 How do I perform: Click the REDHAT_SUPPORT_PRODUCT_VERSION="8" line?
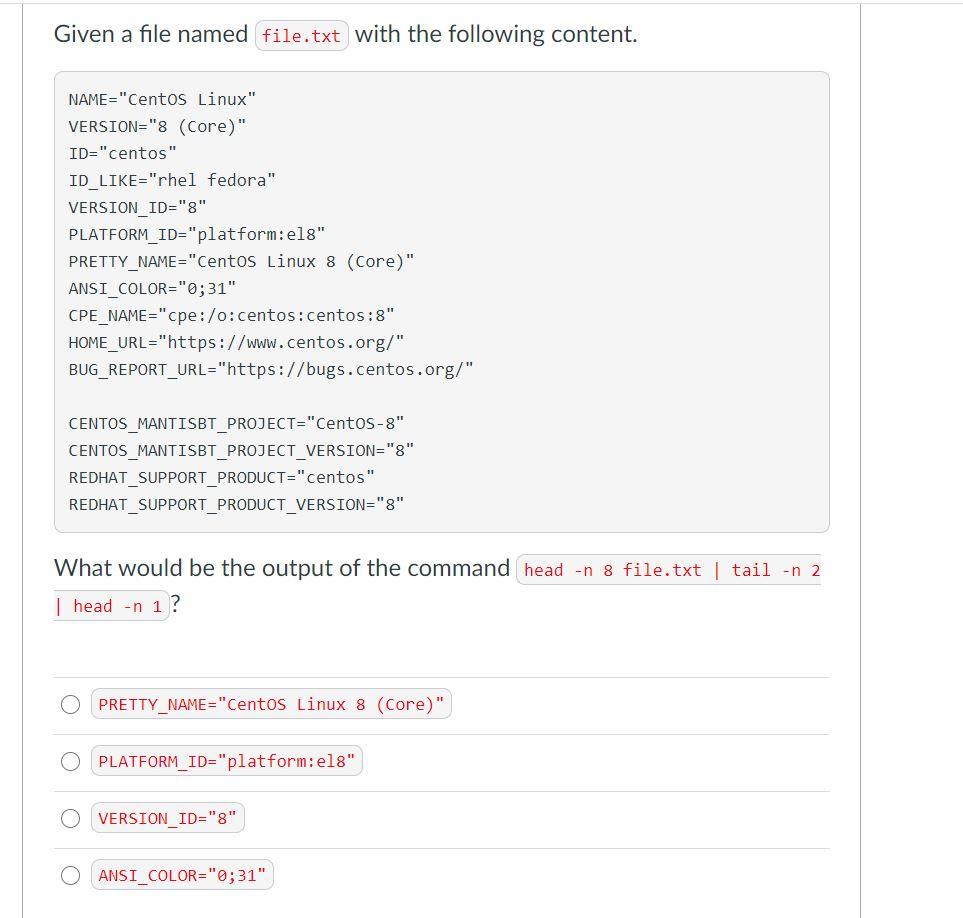pos(236,504)
